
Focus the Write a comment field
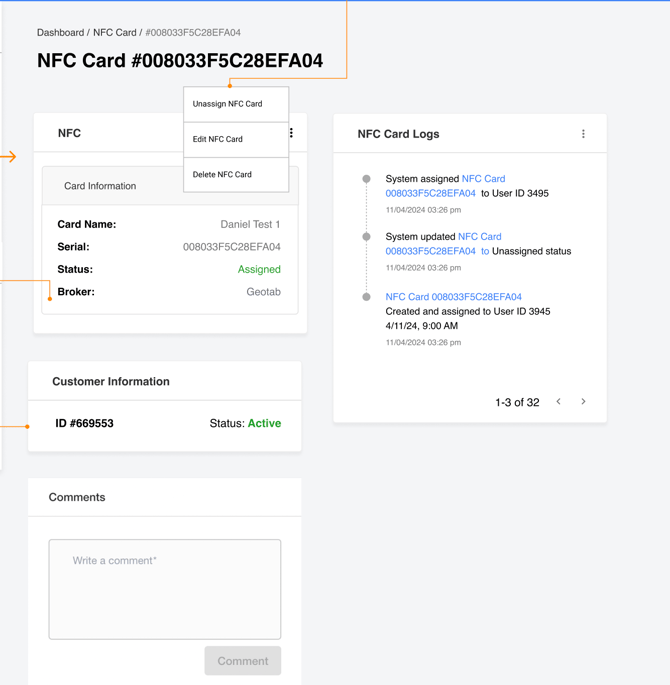tap(165, 589)
